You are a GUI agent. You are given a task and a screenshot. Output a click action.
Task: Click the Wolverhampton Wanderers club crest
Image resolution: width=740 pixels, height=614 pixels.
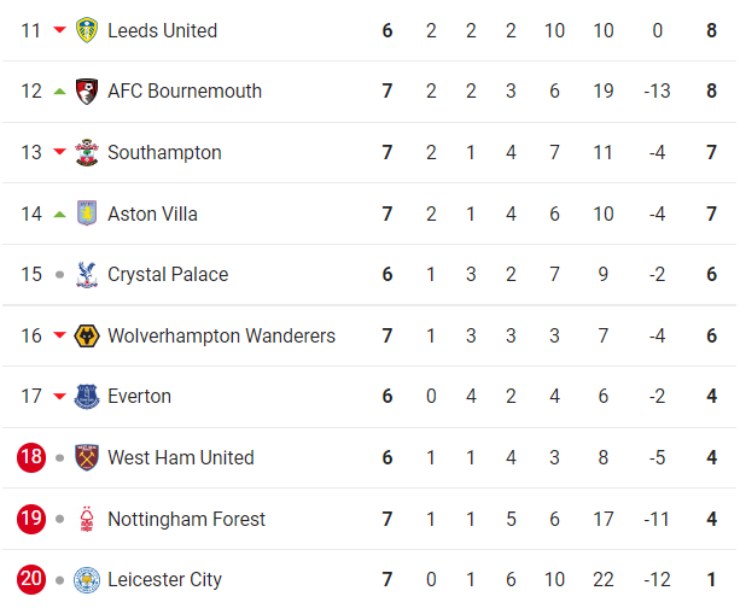(87, 336)
